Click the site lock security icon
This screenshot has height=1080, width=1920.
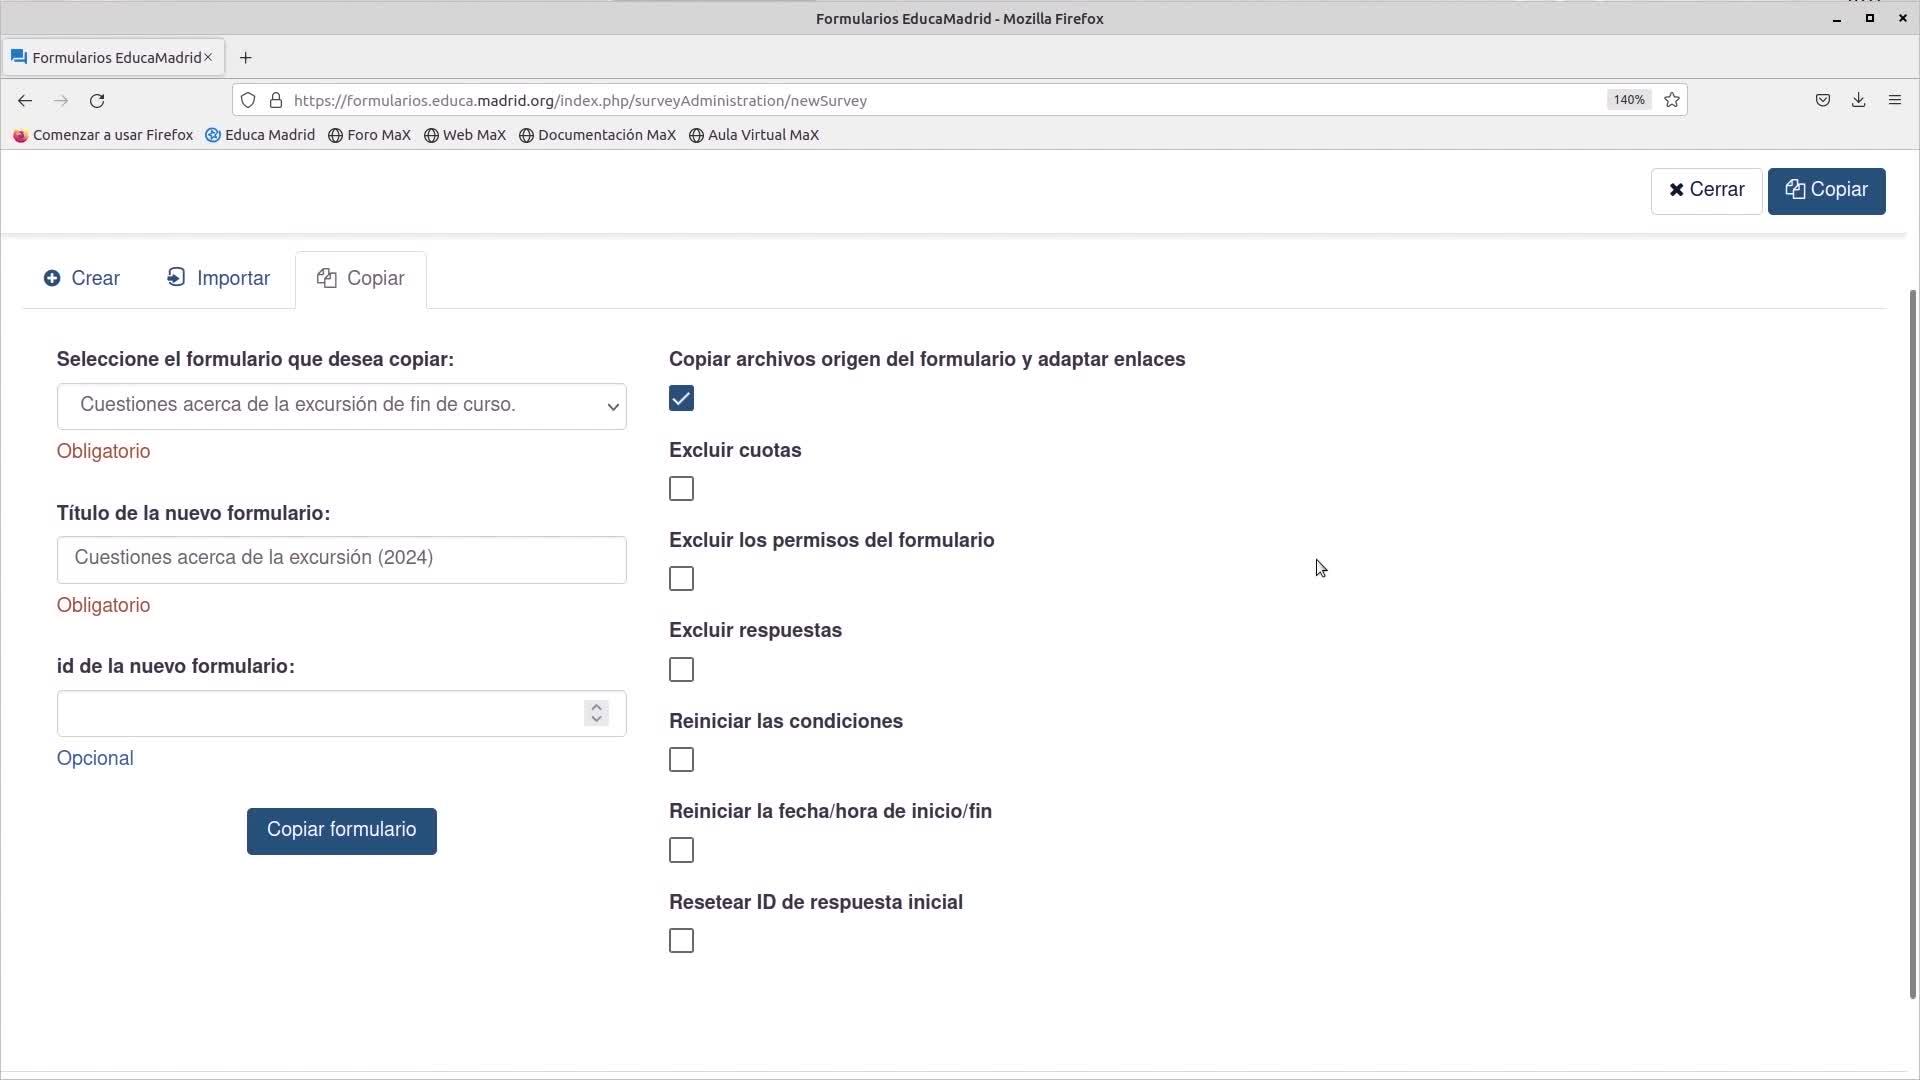276,100
